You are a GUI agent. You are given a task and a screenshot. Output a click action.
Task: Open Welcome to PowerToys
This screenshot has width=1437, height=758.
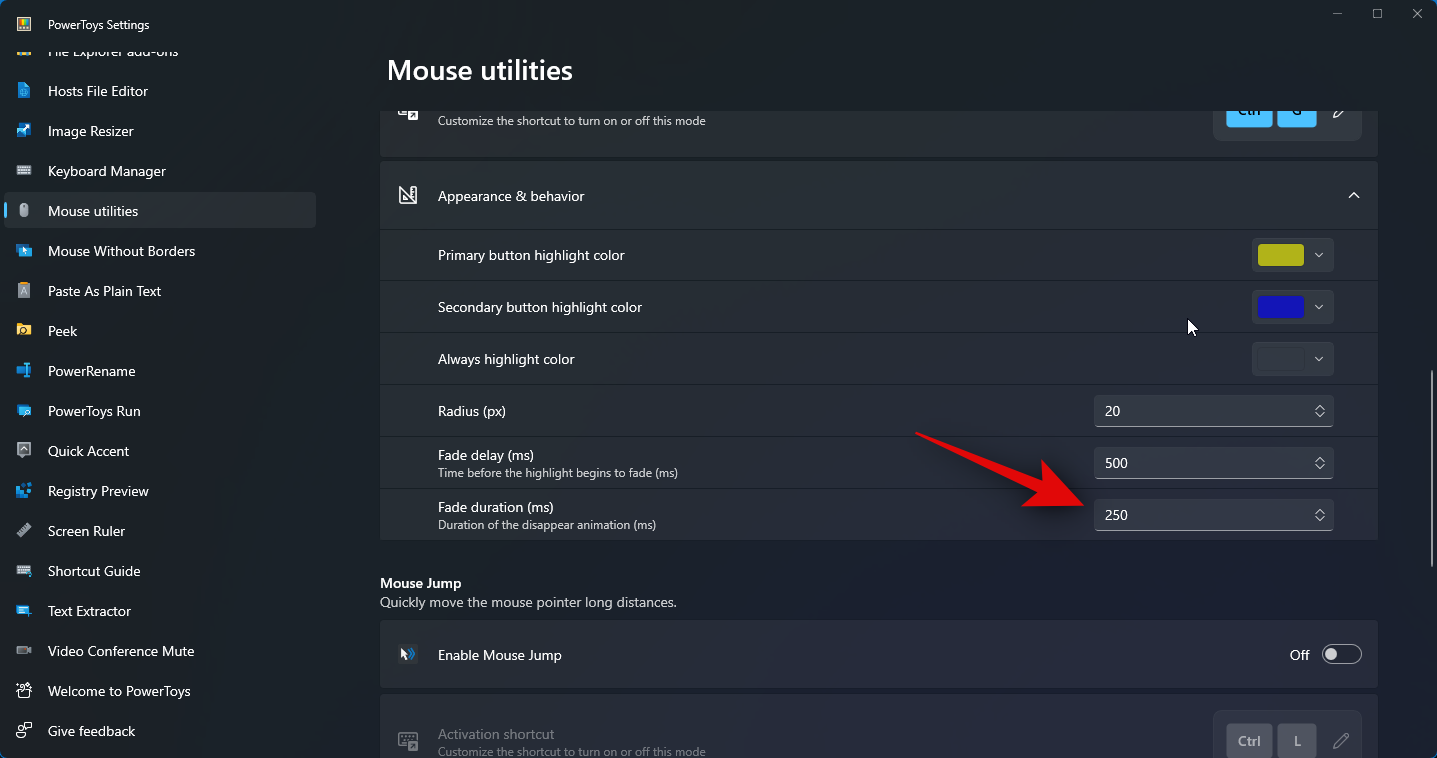click(119, 691)
